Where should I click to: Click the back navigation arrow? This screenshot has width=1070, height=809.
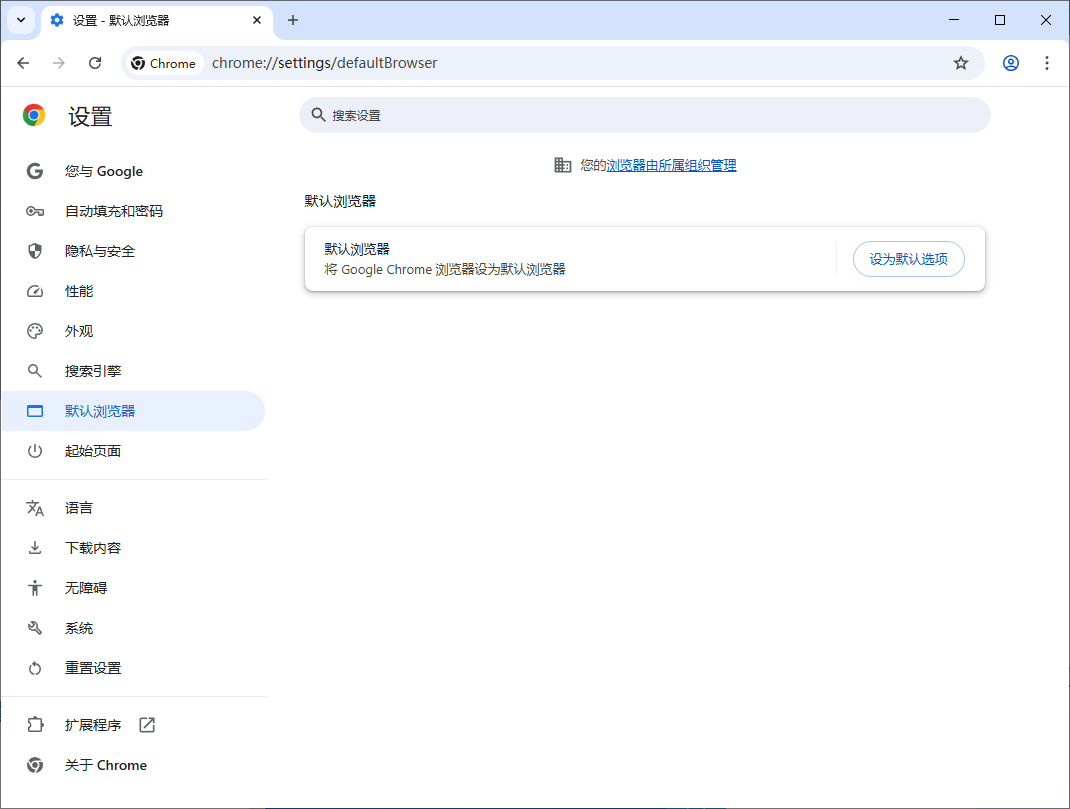tap(23, 63)
